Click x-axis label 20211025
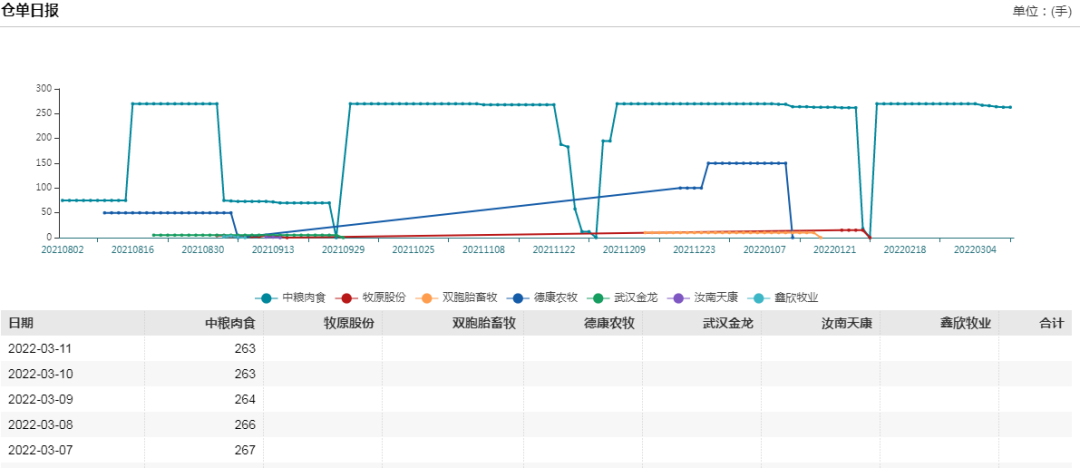The width and height of the screenshot is (1080, 468). tap(413, 250)
